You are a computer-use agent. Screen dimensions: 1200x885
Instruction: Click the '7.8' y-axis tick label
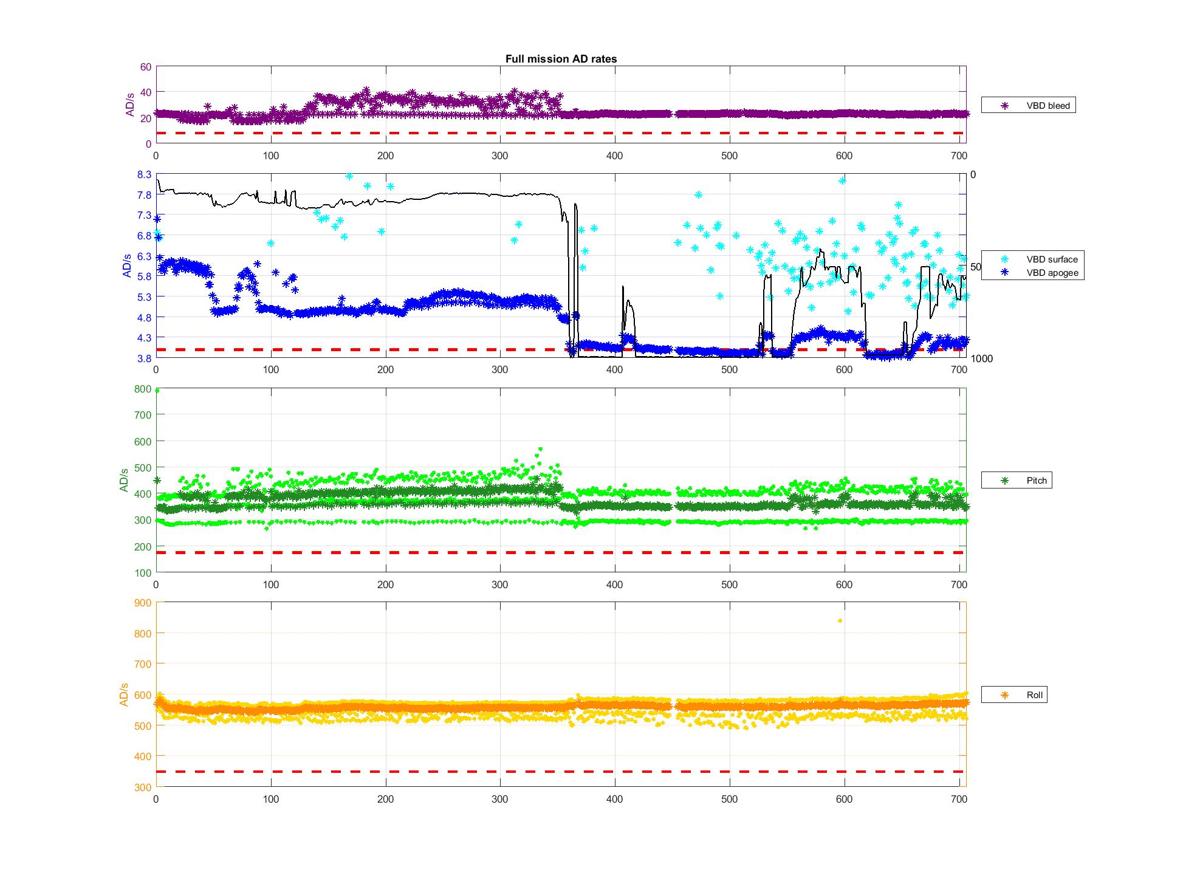pos(145,195)
